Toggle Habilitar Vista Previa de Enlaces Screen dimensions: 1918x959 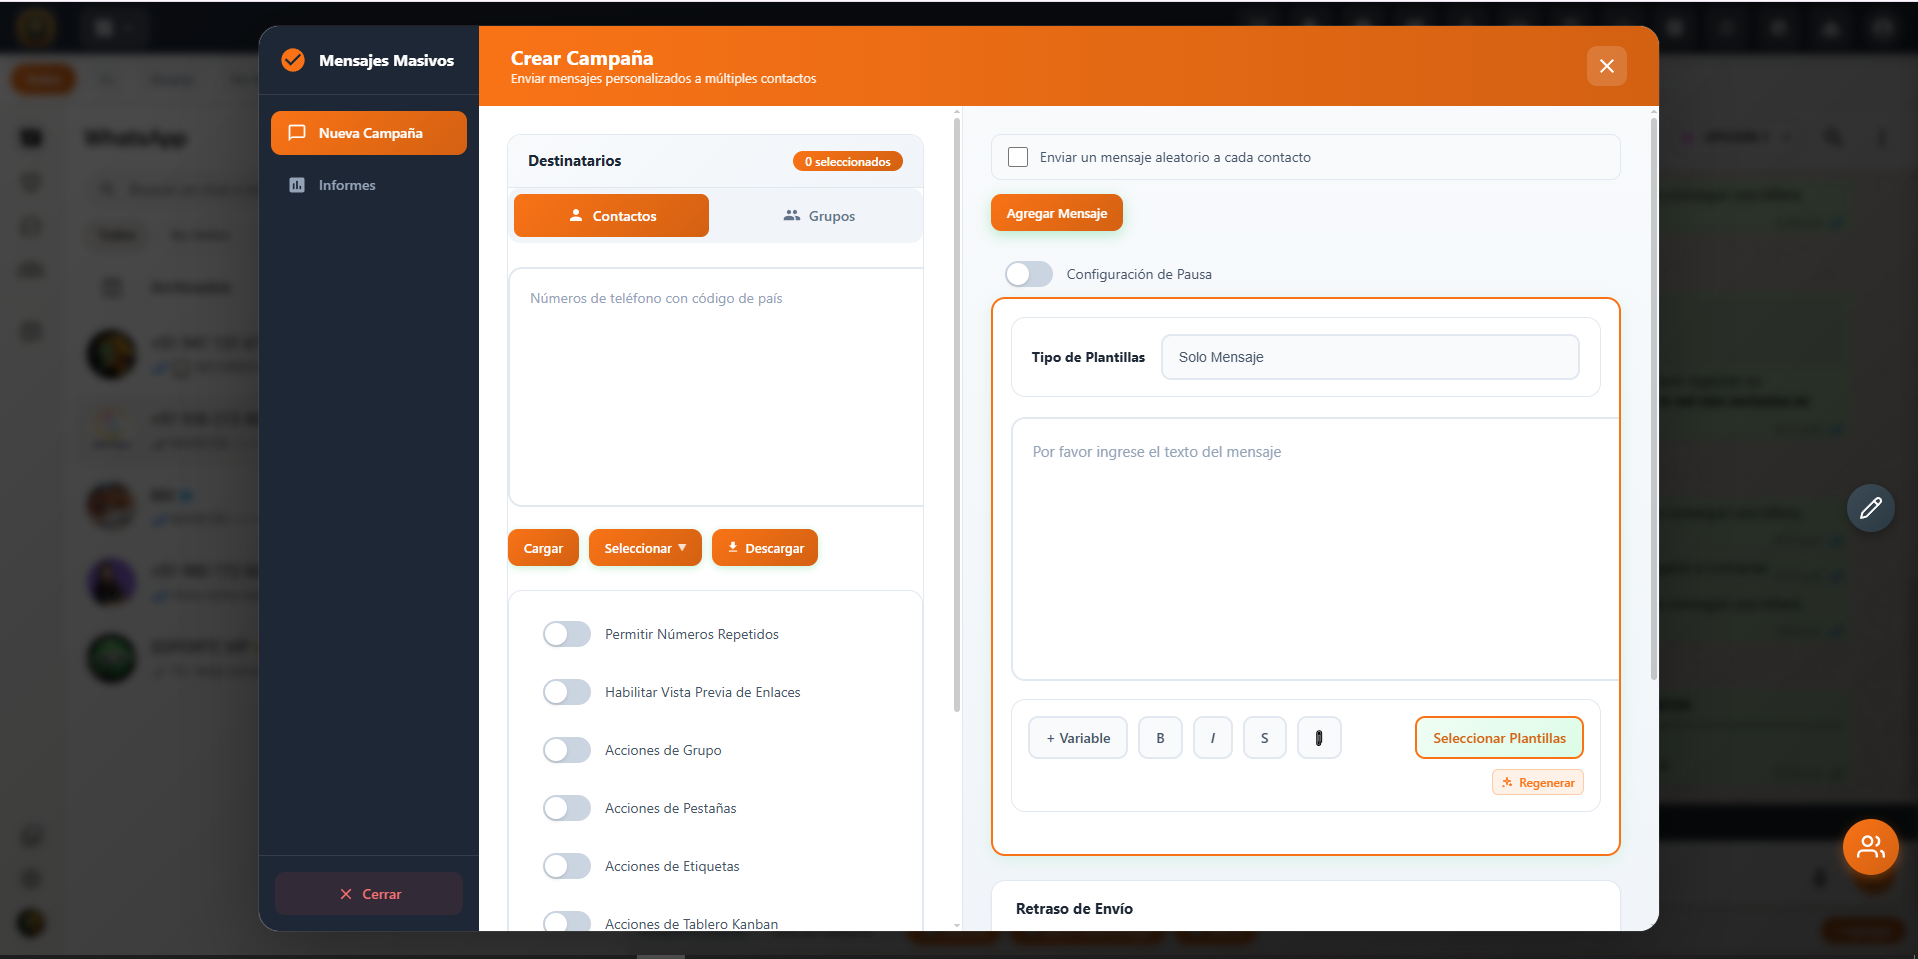click(x=567, y=692)
